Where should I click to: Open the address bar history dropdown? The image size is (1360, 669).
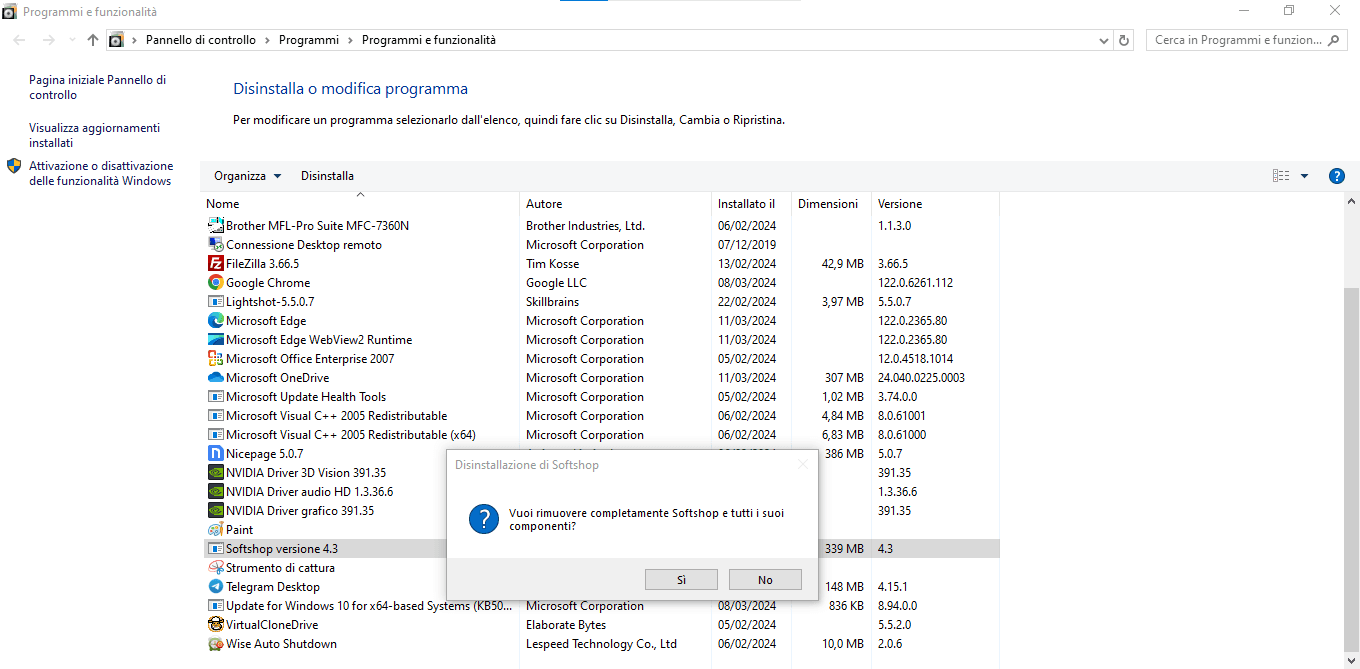pyautogui.click(x=1103, y=40)
